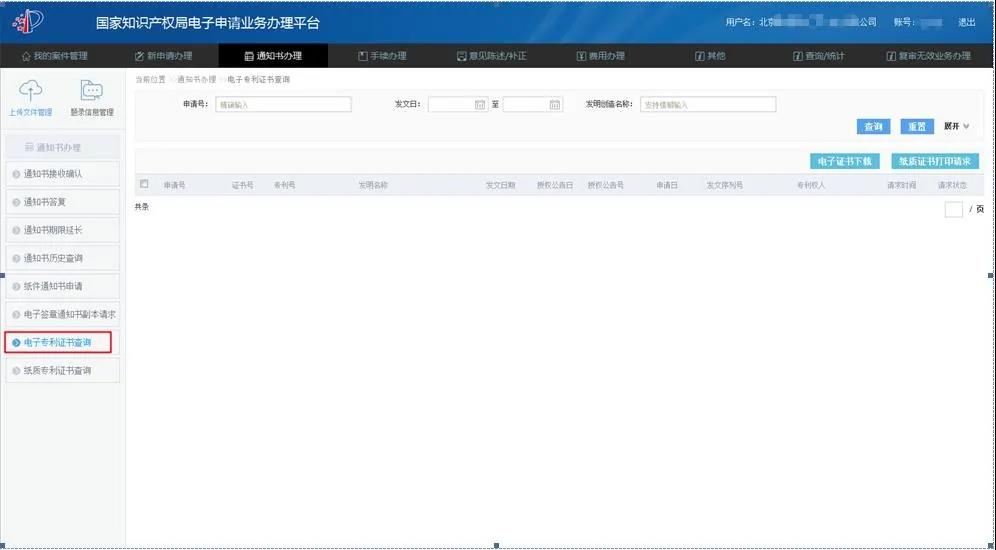Expand the search filters with 展开
Screen dimensions: 996x550
click(x=956, y=127)
